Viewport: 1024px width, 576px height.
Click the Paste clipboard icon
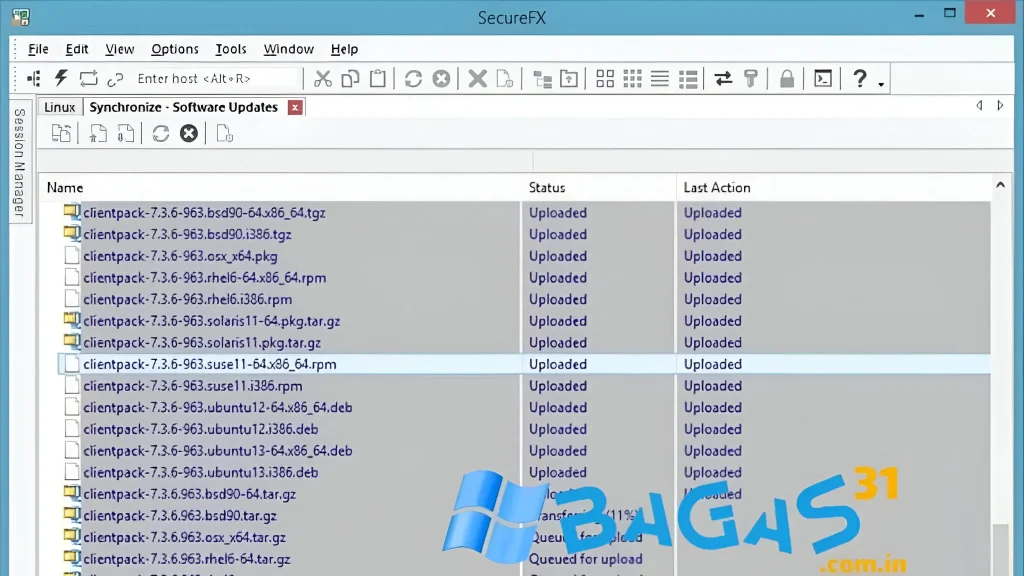[377, 79]
